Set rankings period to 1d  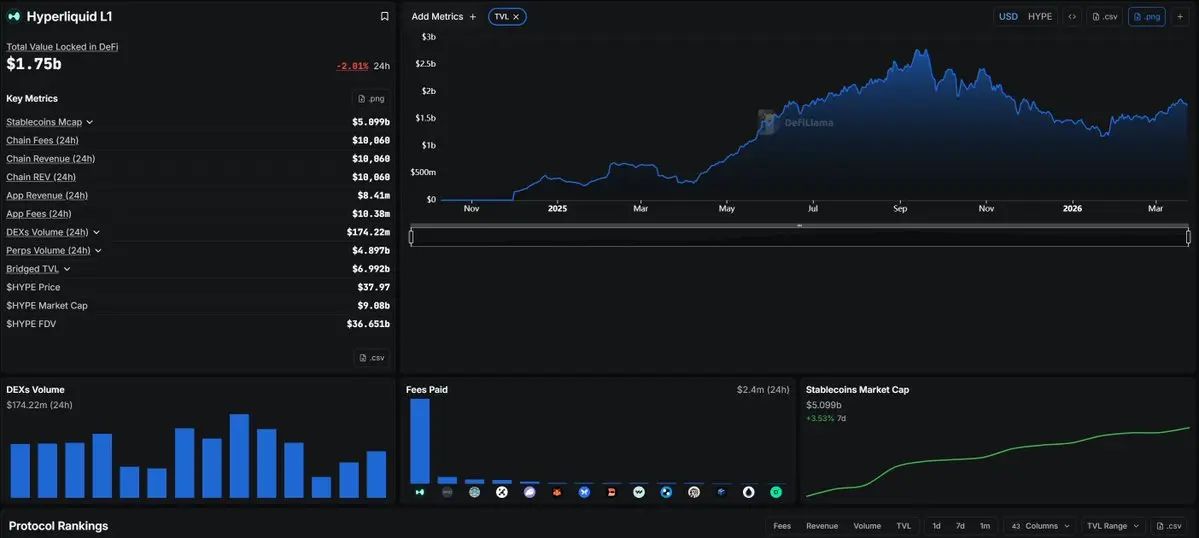pos(937,526)
